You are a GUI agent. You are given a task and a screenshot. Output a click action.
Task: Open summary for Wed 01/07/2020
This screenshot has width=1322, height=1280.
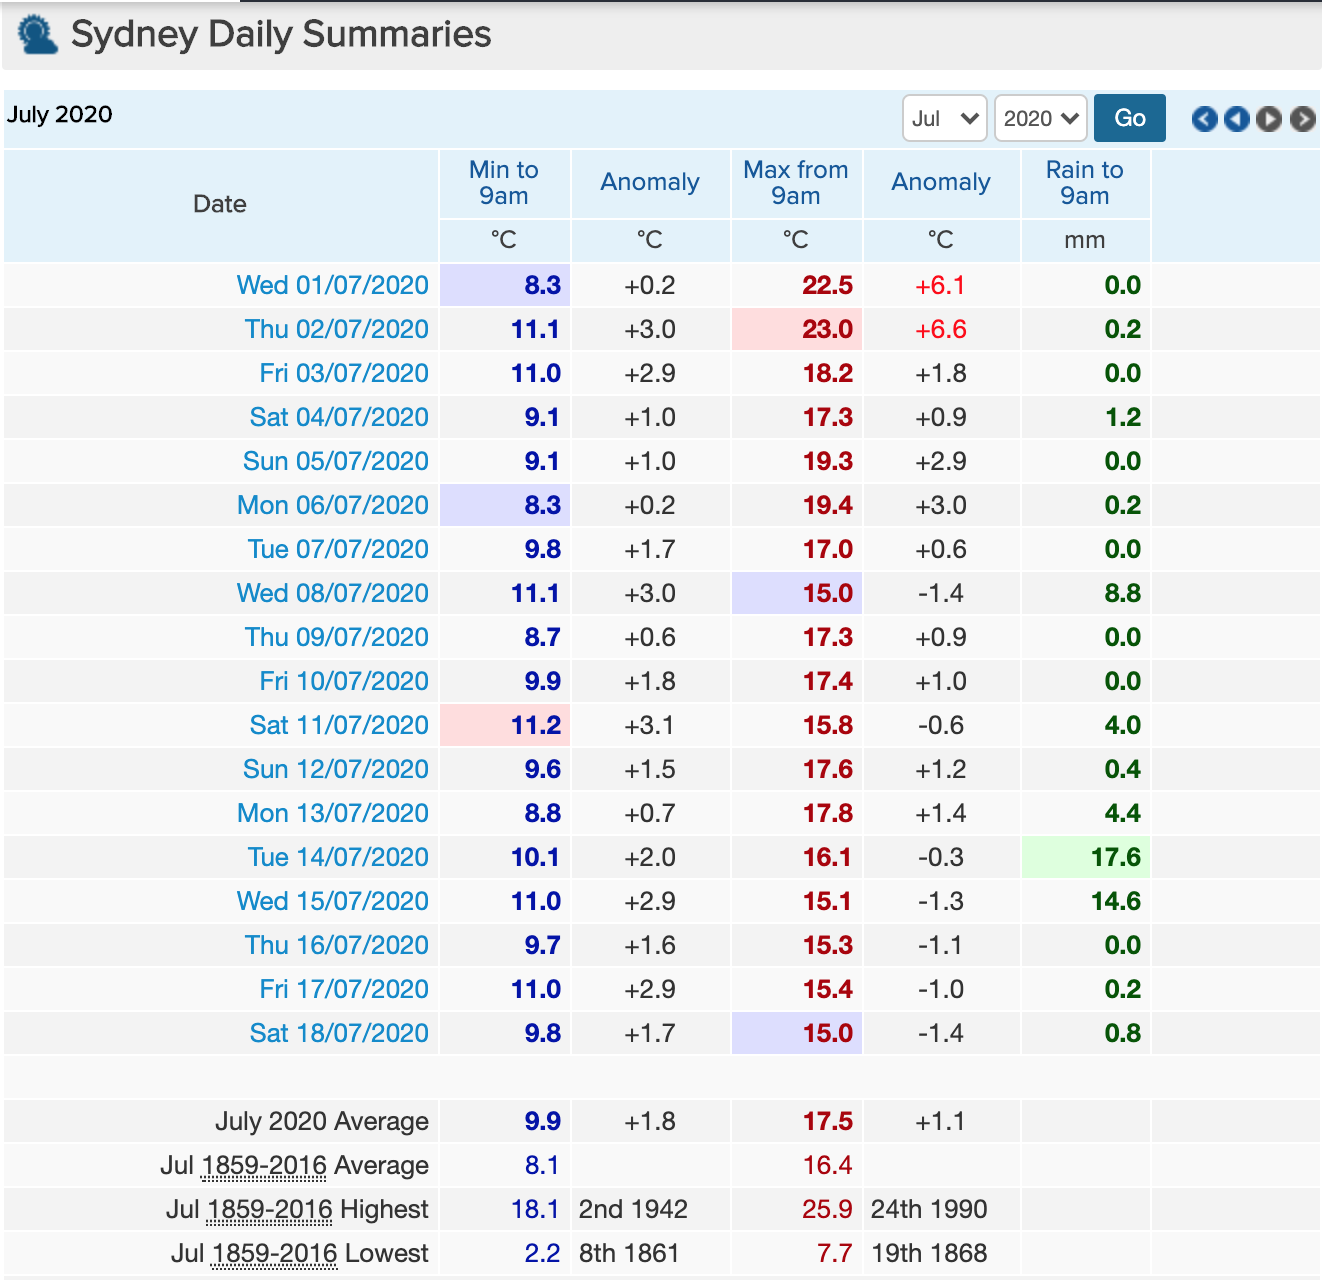coord(334,285)
